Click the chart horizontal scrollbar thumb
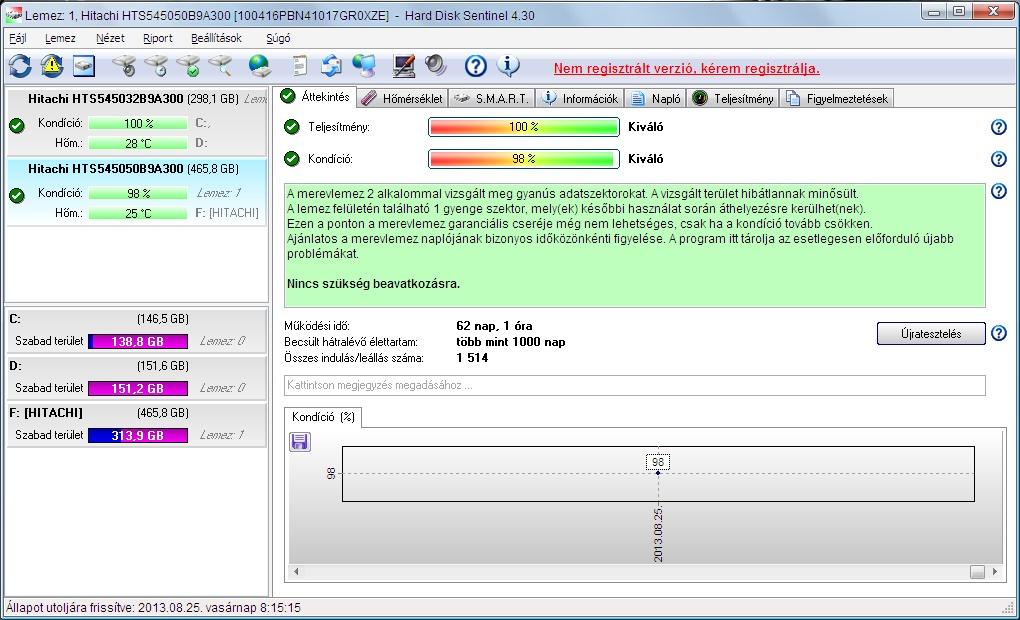The width and height of the screenshot is (1020, 620). tap(977, 572)
